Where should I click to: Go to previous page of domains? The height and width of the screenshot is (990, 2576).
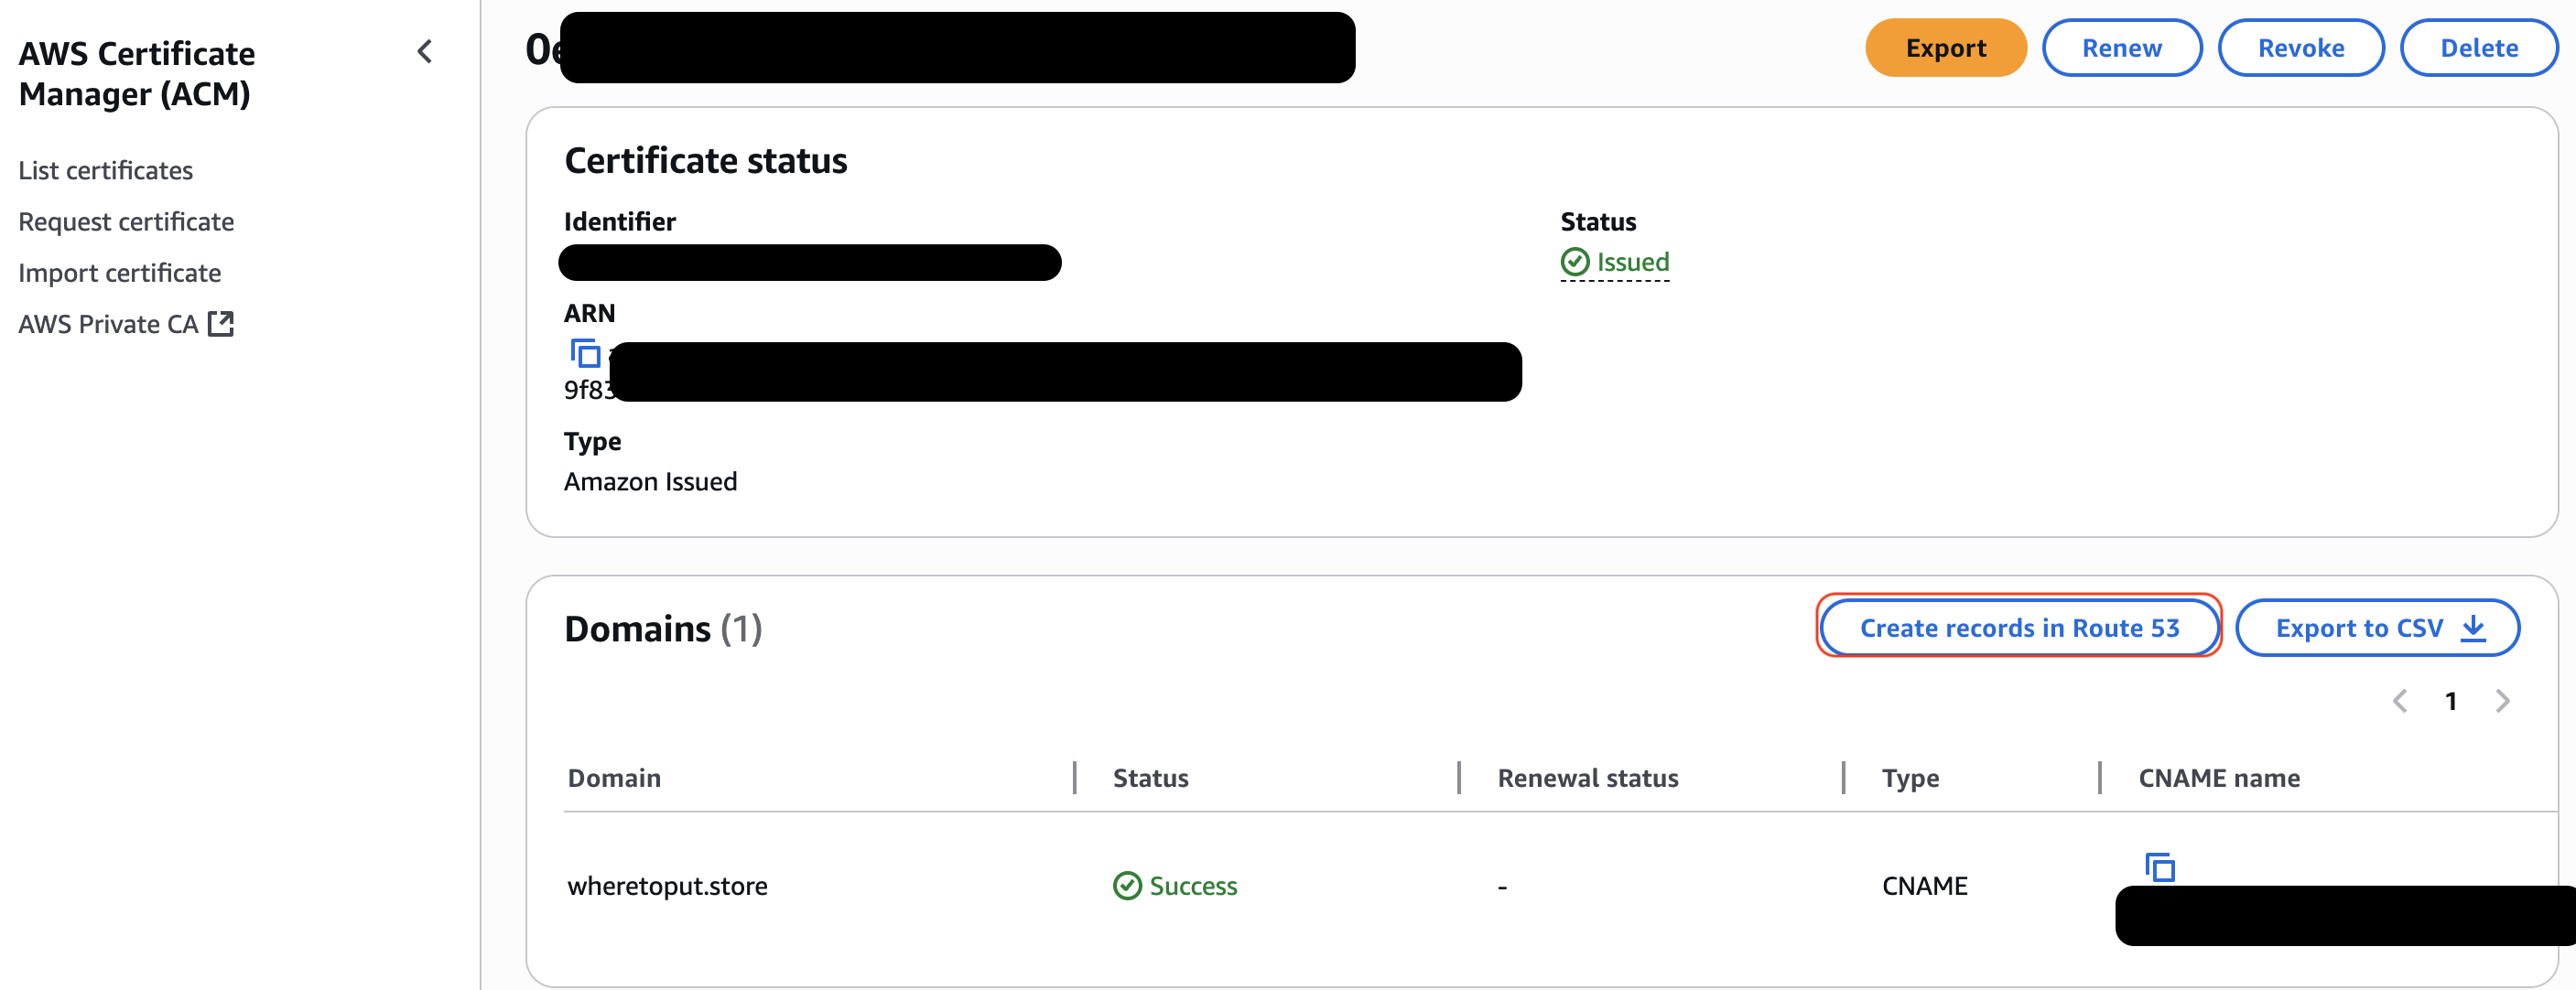(x=2400, y=701)
